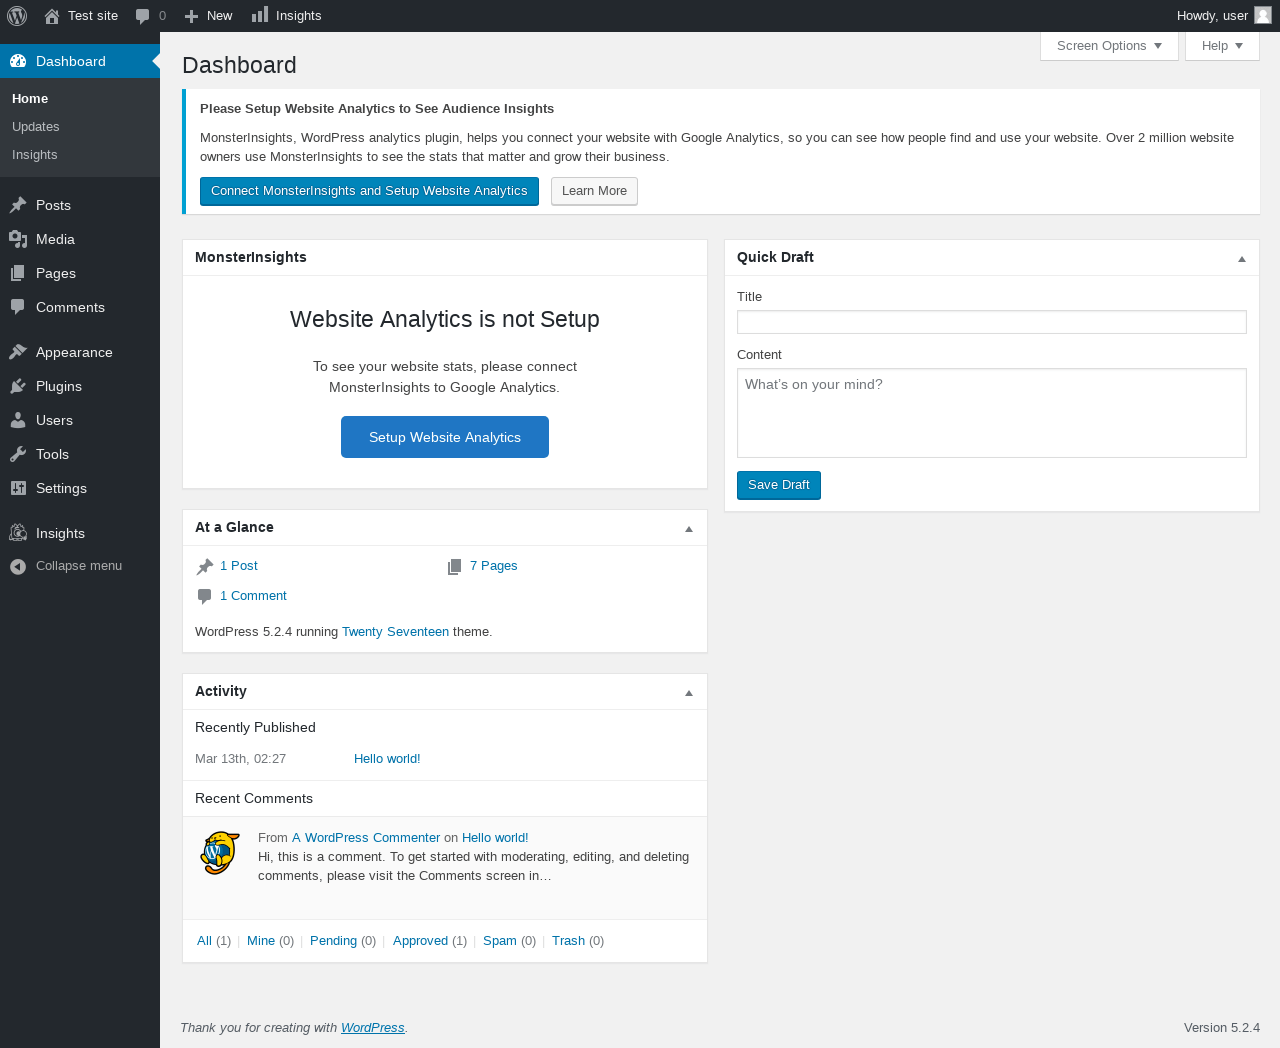Show All comments filter

click(x=204, y=941)
